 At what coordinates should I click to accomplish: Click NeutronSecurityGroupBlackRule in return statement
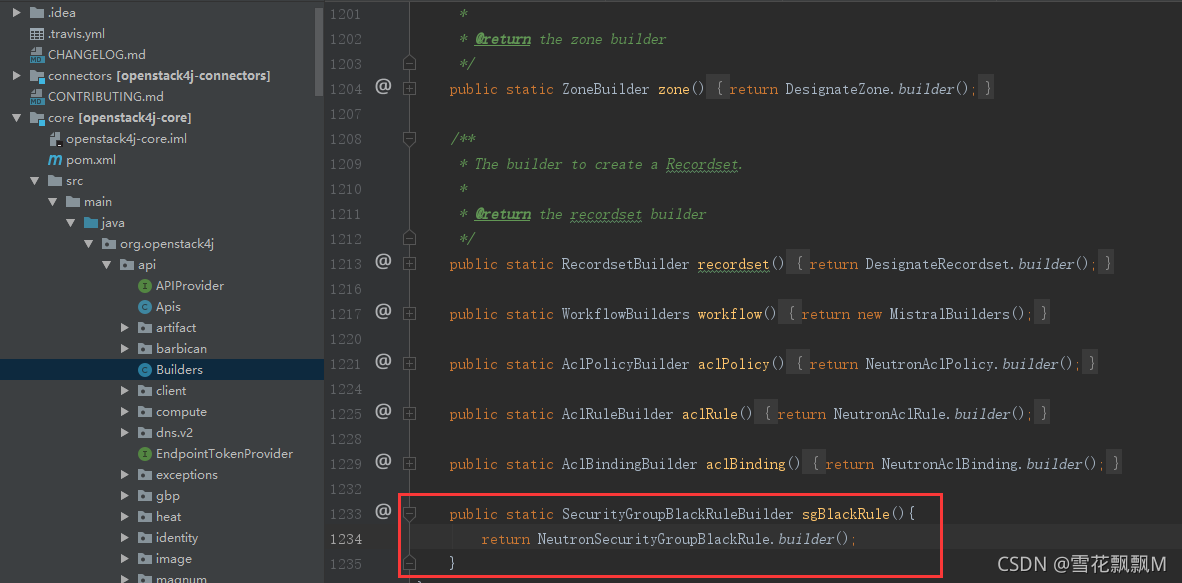pyautogui.click(x=654, y=539)
